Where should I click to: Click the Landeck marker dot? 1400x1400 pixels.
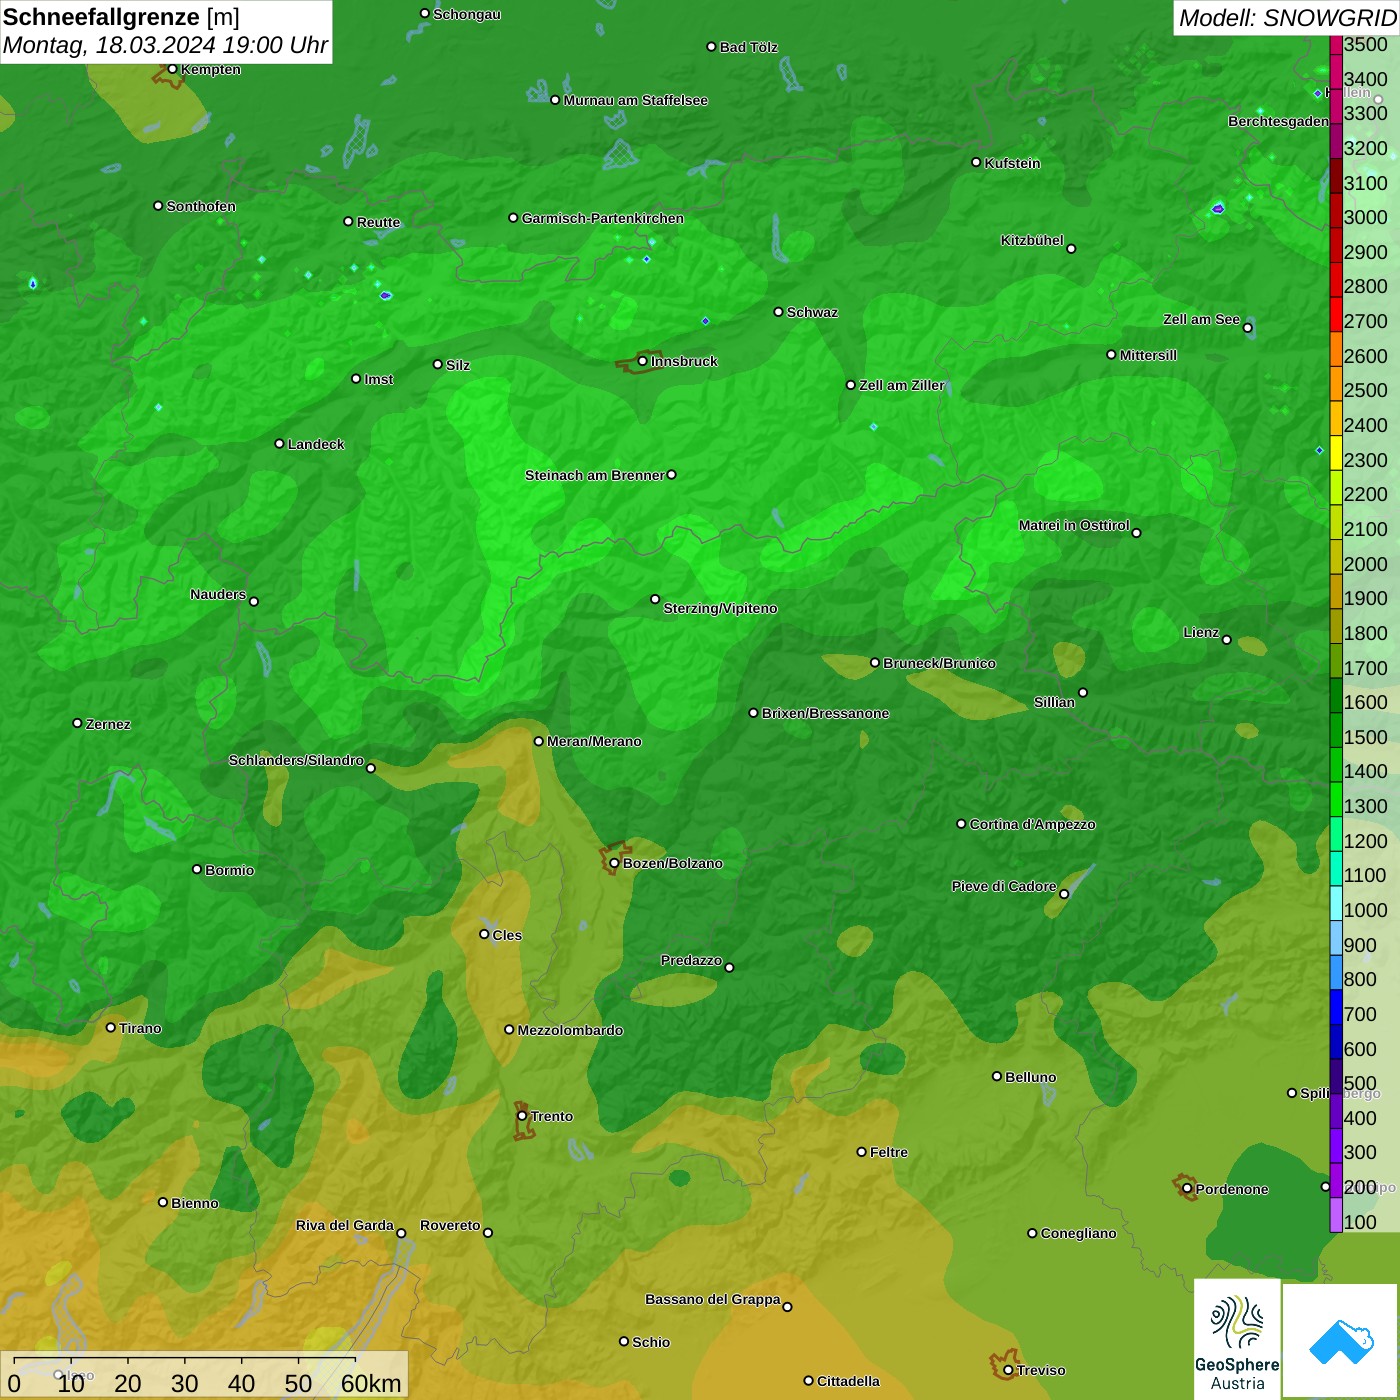point(279,443)
